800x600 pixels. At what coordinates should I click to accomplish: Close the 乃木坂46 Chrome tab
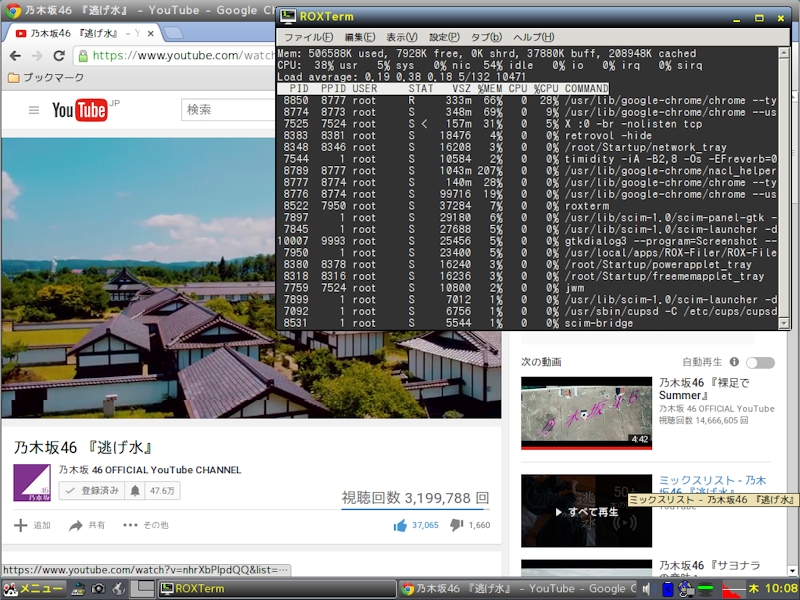click(x=150, y=34)
